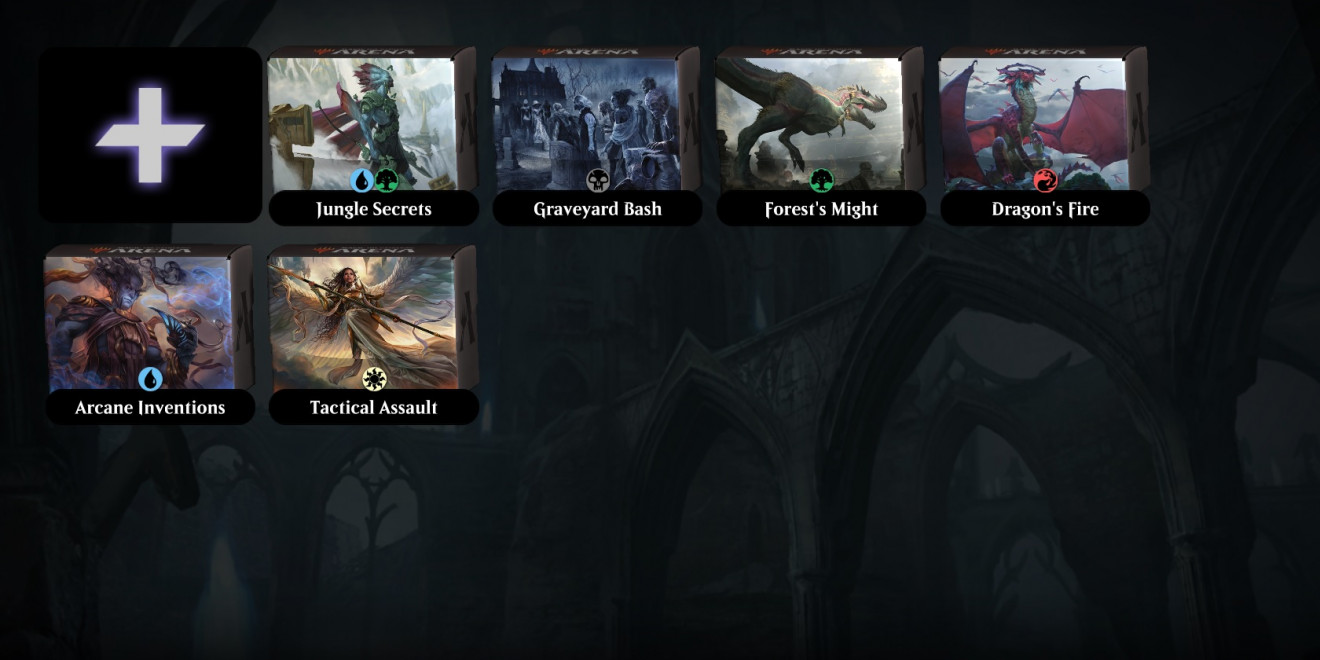Click the black skull mana icon on Graveyard Bash
Viewport: 1320px width, 660px height.
click(x=598, y=180)
